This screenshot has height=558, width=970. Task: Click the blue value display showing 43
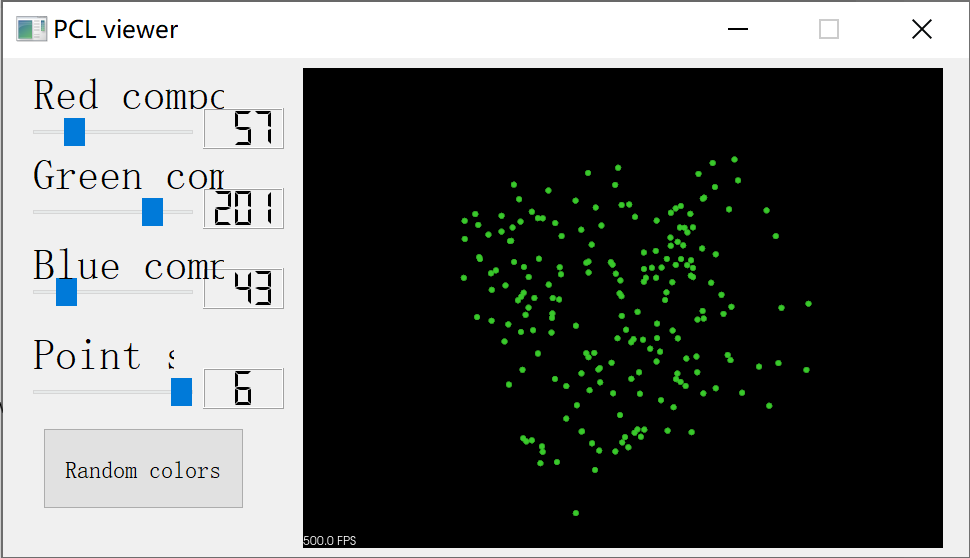(x=244, y=288)
